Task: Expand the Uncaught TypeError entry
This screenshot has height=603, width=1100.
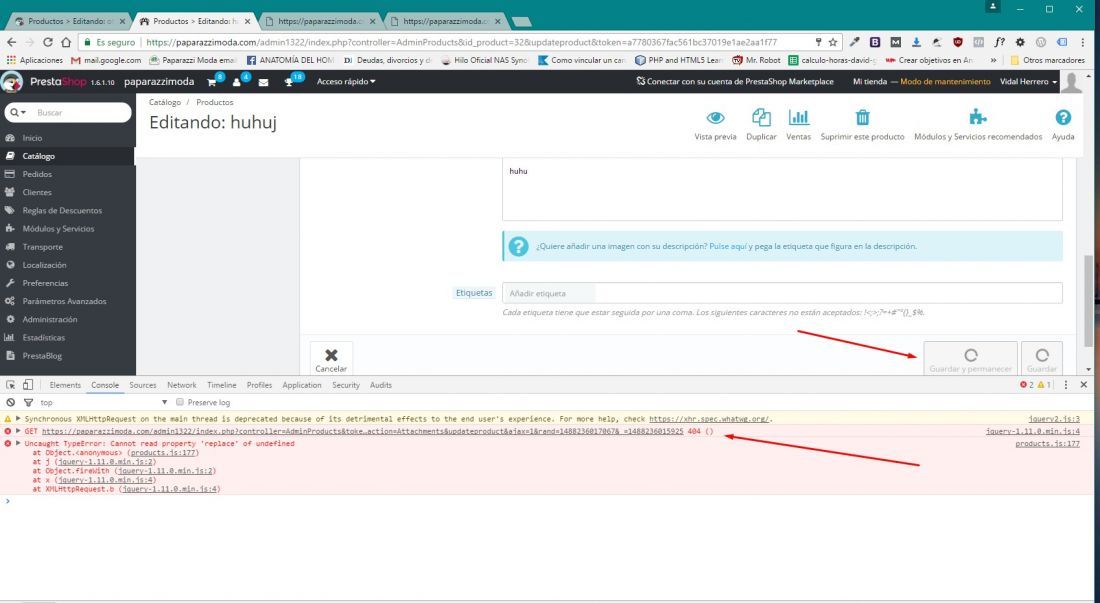Action: tap(18, 443)
